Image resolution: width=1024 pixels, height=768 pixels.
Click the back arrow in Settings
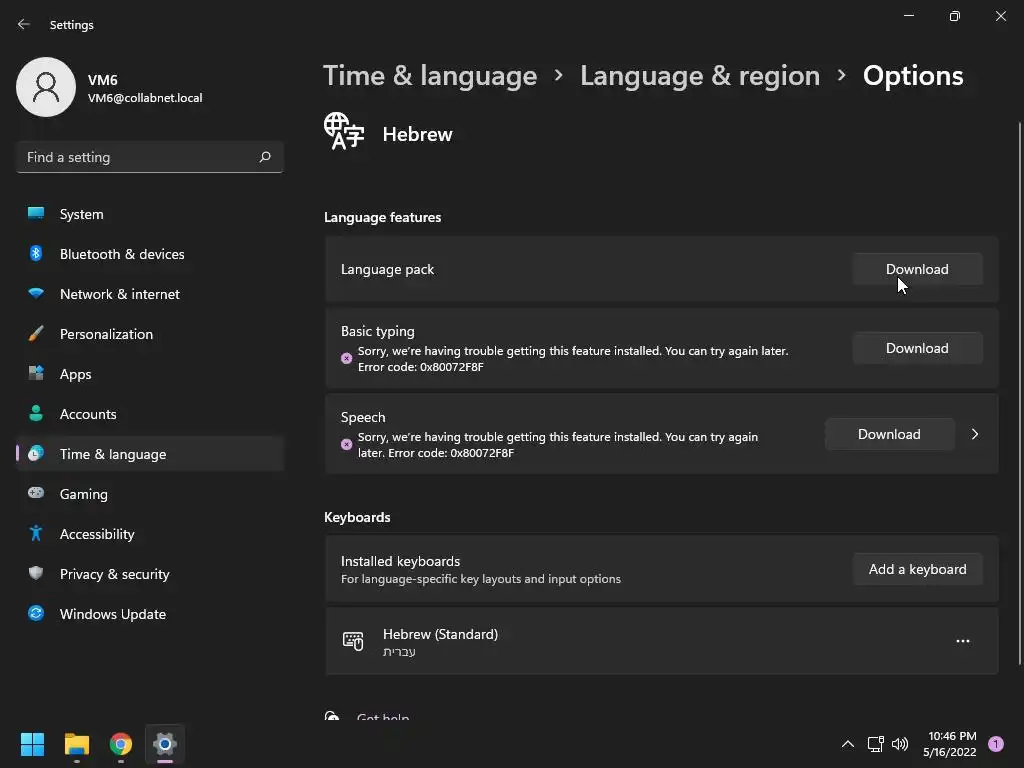click(x=24, y=25)
